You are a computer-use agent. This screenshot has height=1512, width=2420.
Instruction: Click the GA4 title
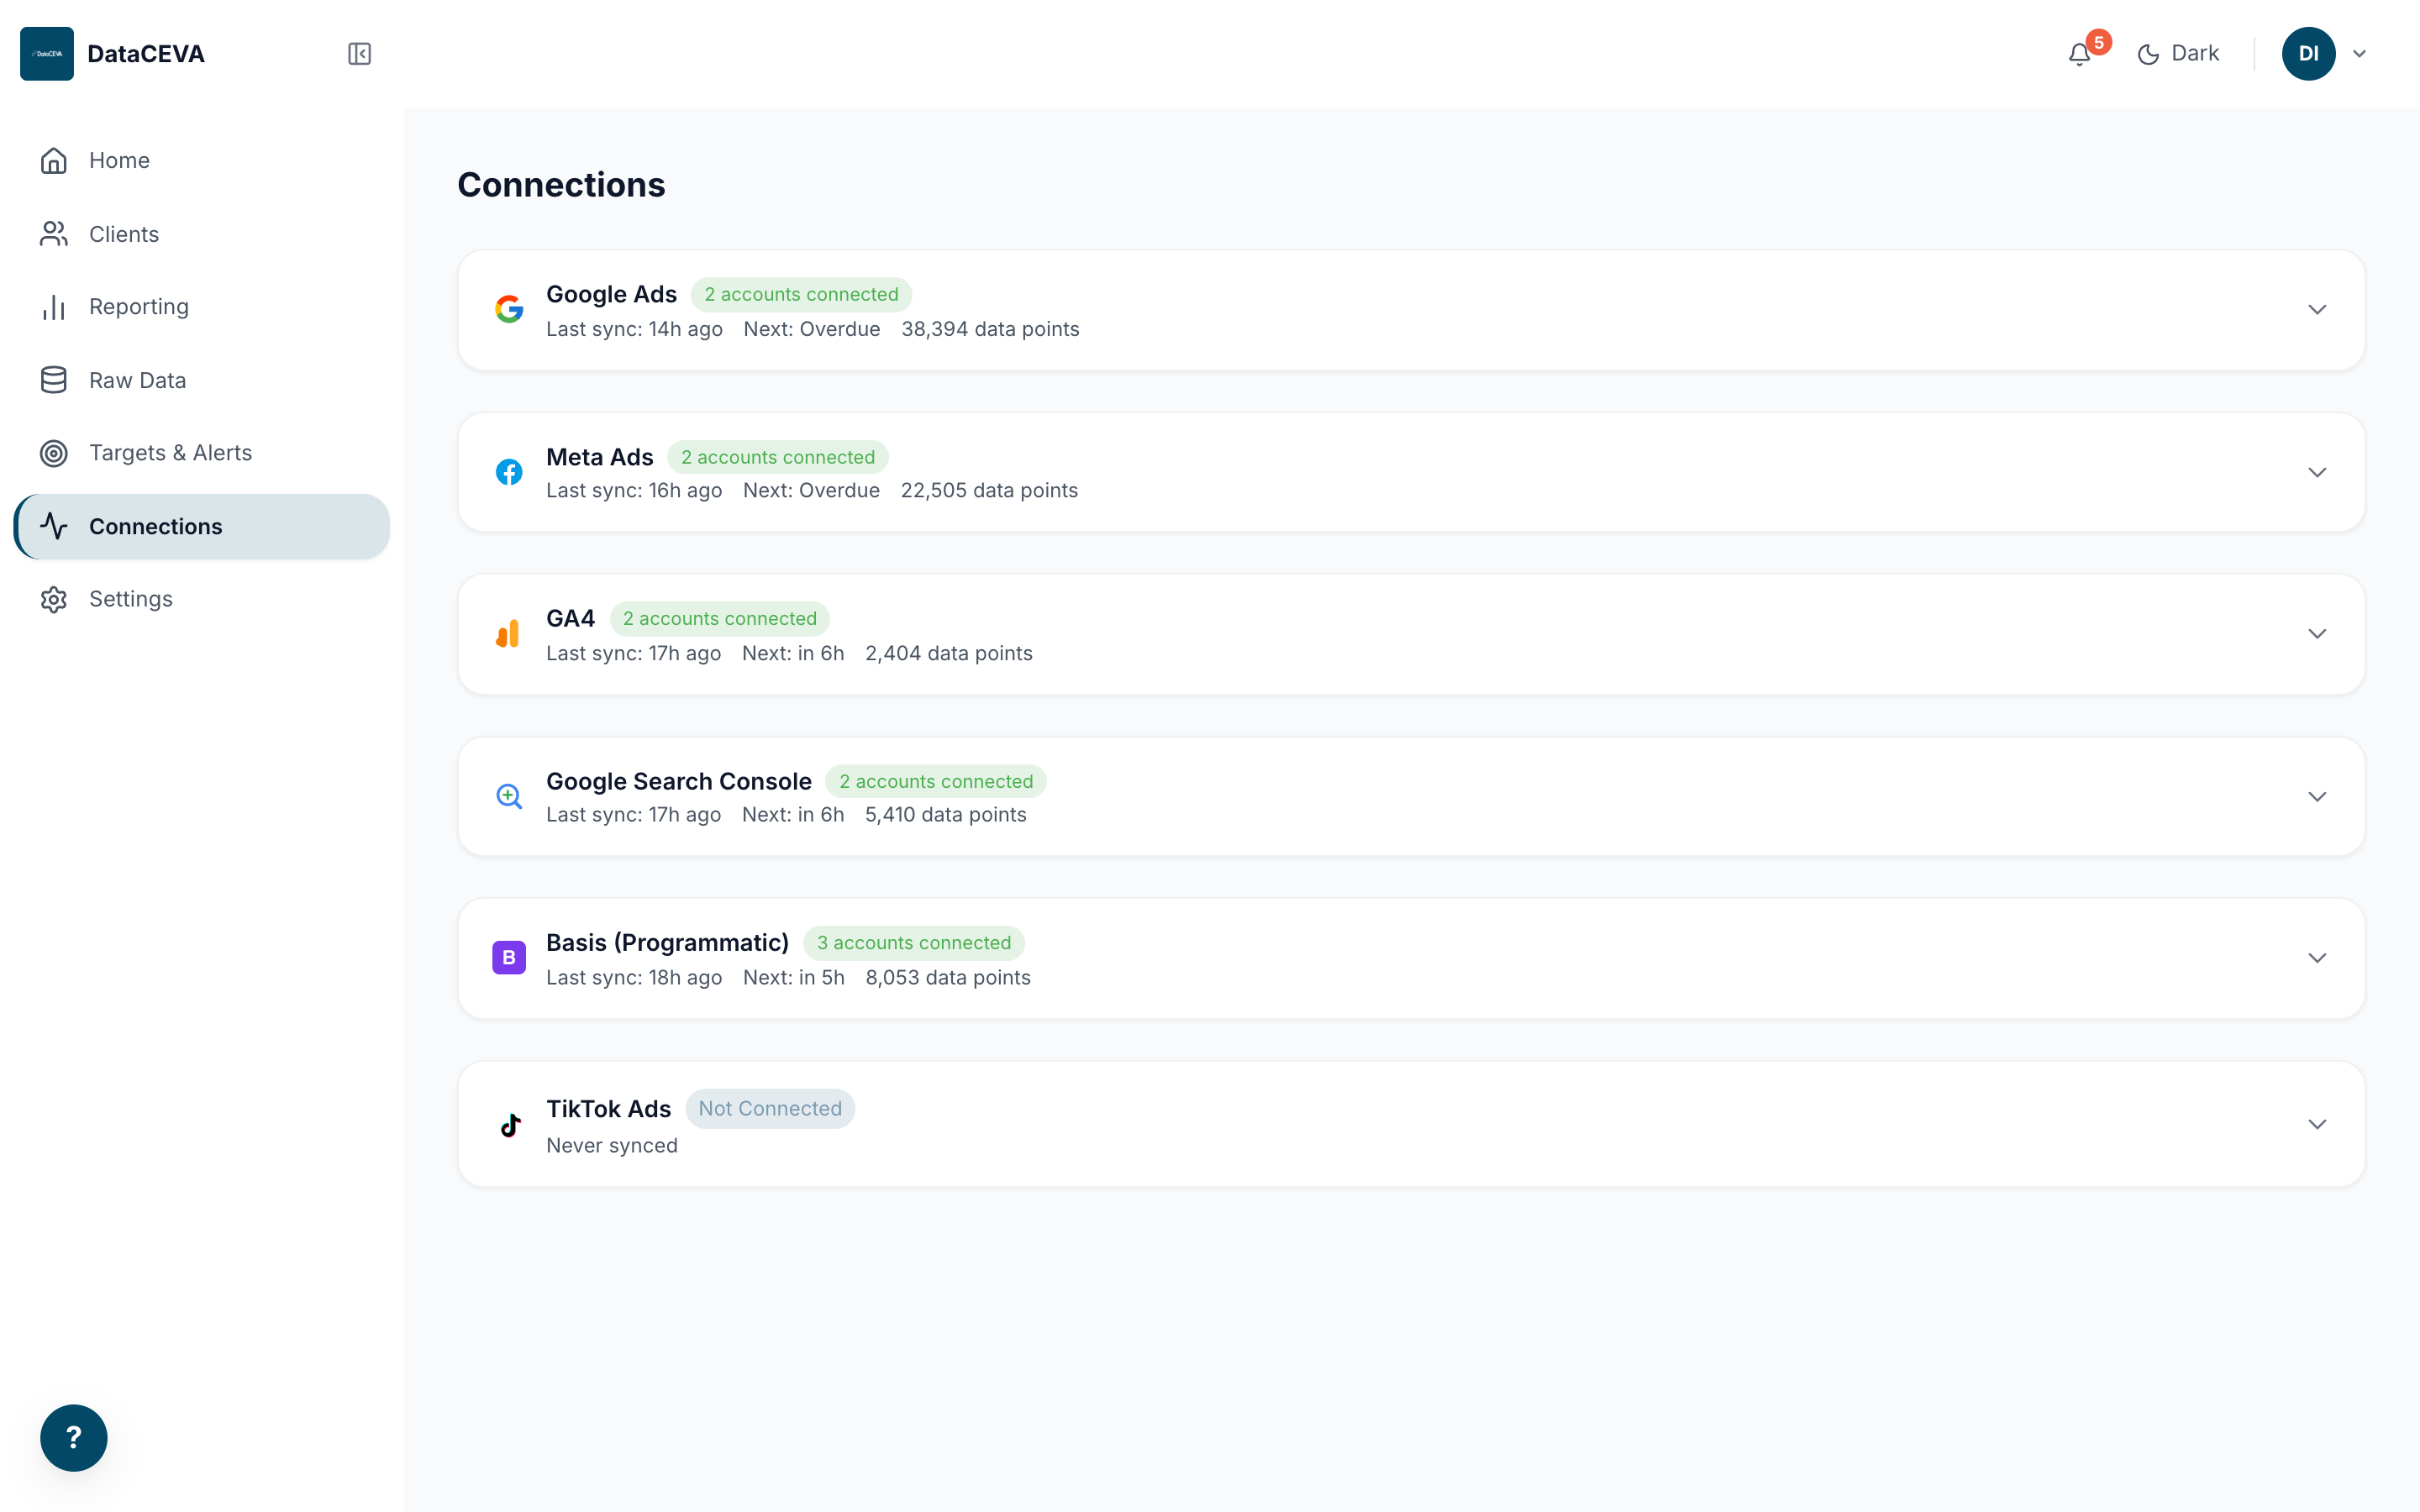(570, 619)
